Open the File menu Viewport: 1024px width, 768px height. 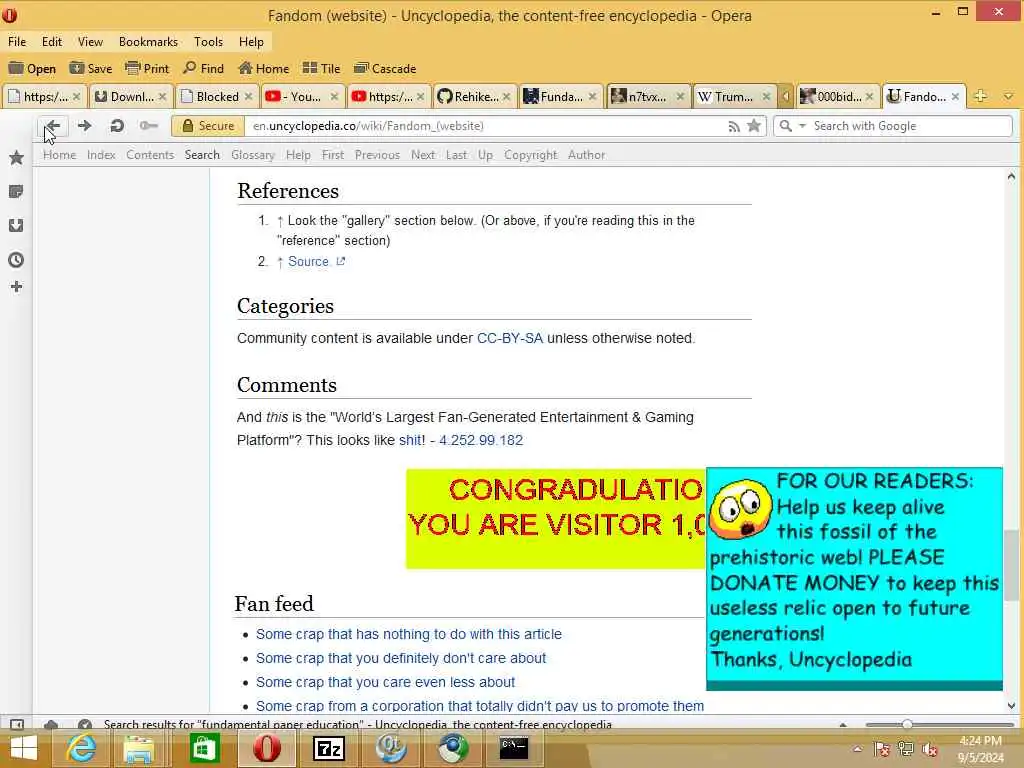coord(17,42)
